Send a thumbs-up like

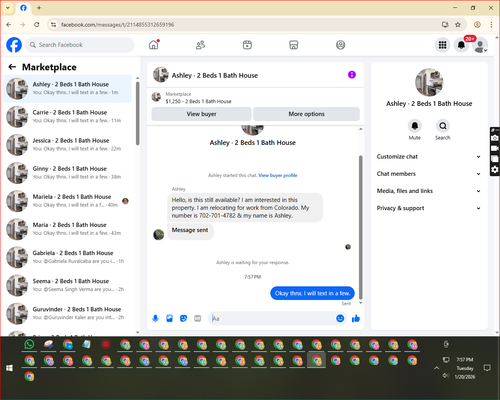356,318
